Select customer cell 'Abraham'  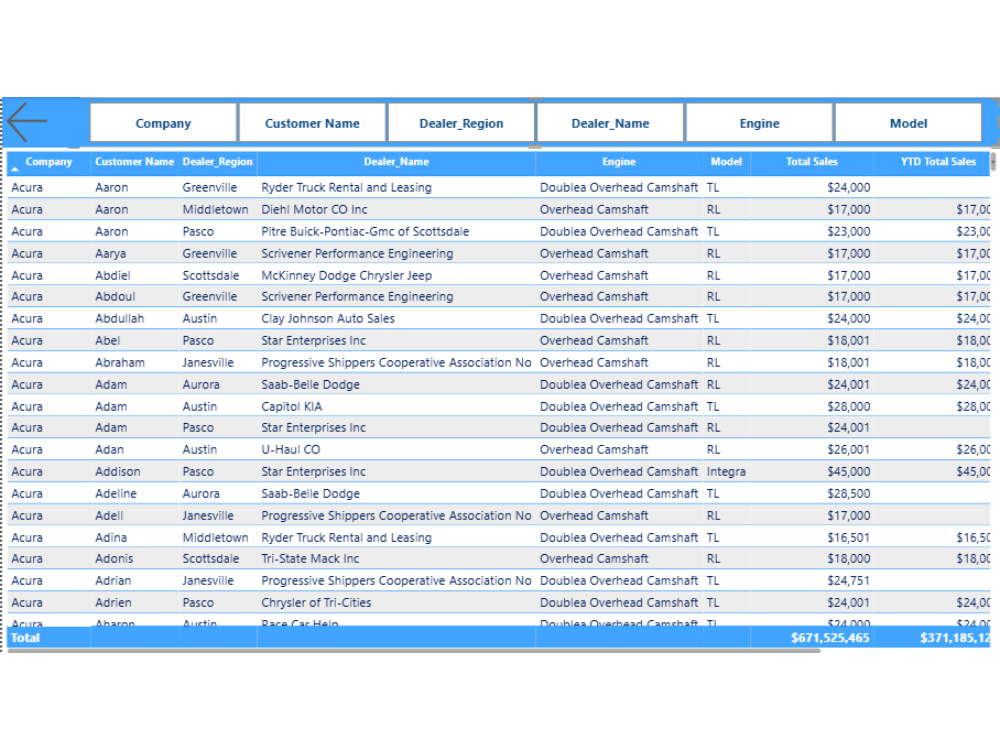click(120, 363)
